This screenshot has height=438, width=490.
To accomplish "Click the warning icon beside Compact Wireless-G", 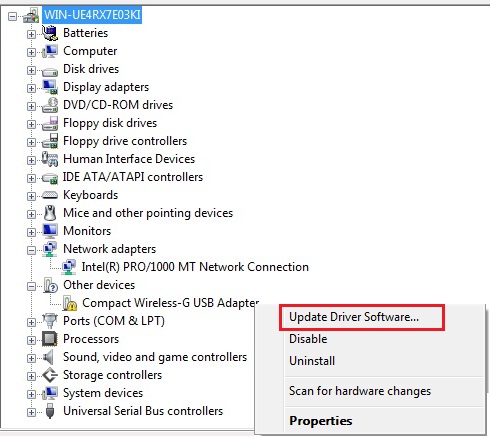I will (70, 303).
